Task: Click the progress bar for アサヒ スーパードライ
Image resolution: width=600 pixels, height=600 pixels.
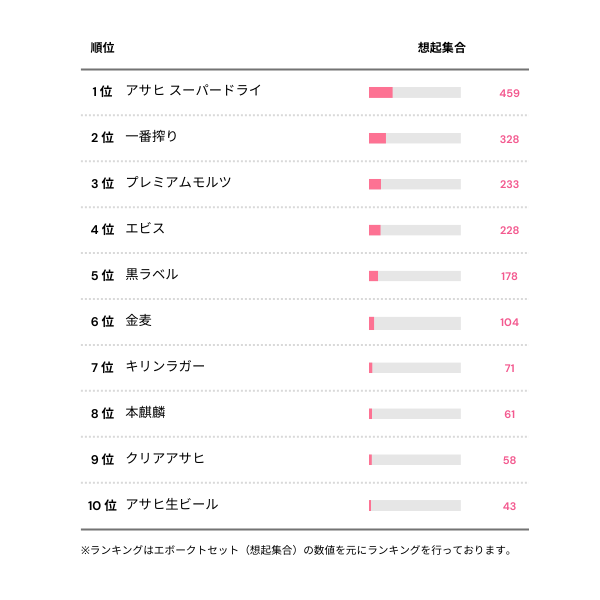Action: [414, 93]
